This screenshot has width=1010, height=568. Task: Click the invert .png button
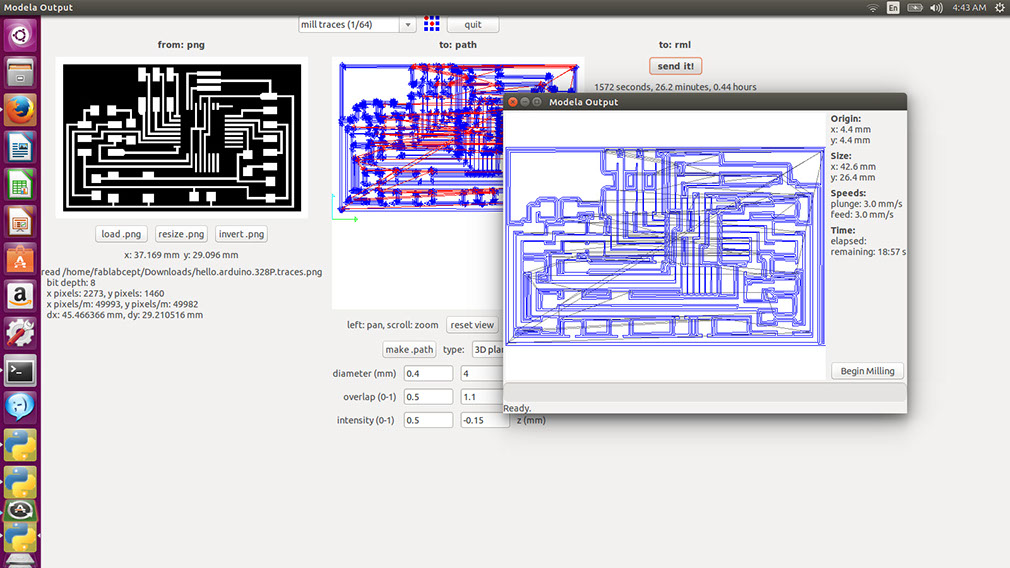(x=241, y=234)
